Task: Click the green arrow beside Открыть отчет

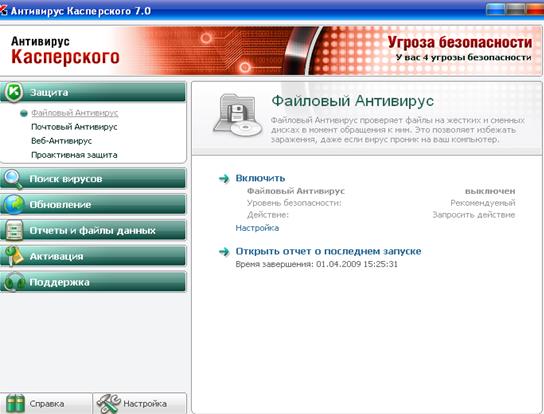Action: point(224,252)
